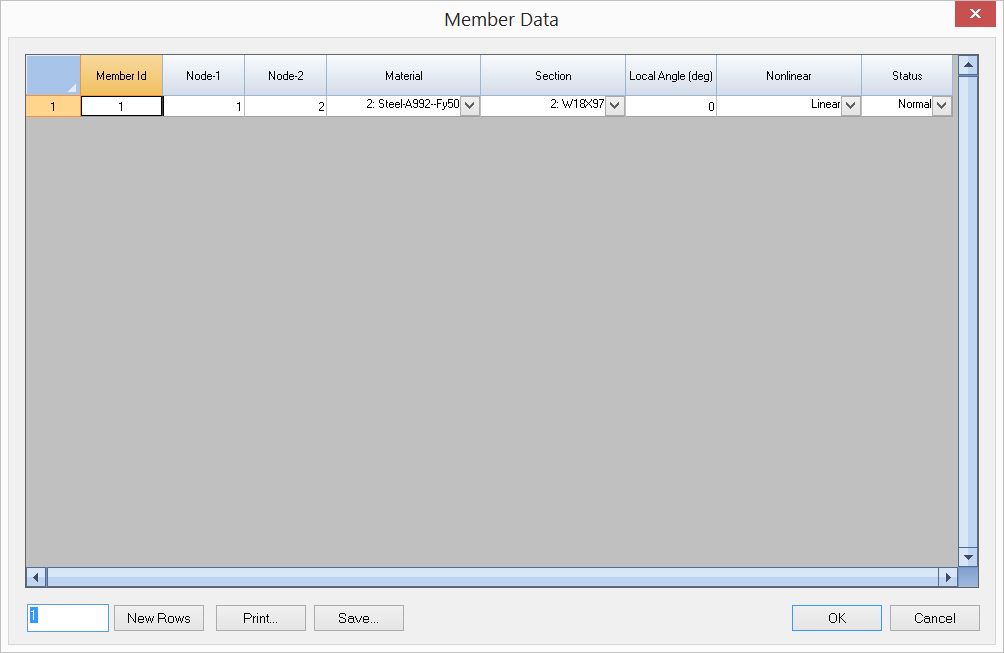
Task: Edit the Local Angle cell showing 0
Action: [670, 104]
